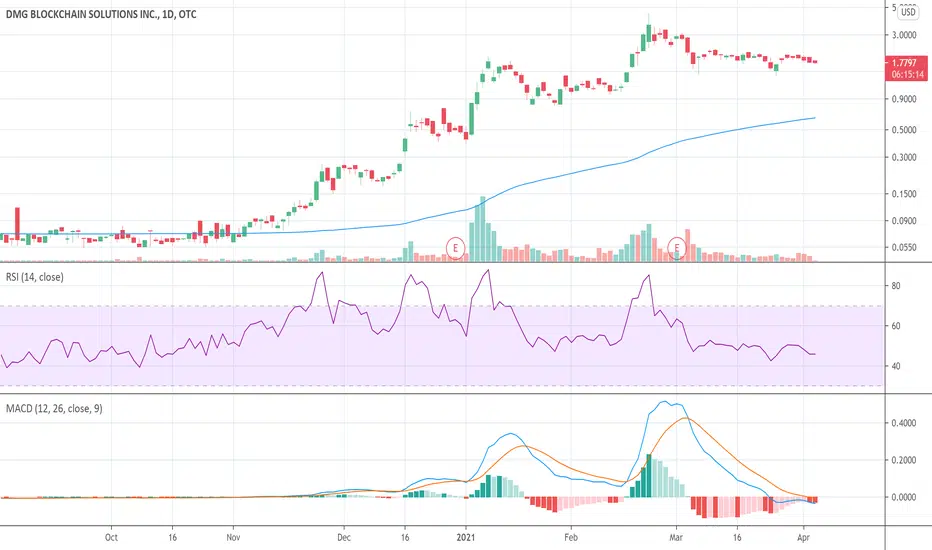Click the 0.1500 price axis label
Screen dimensions: 932x550
click(x=903, y=194)
